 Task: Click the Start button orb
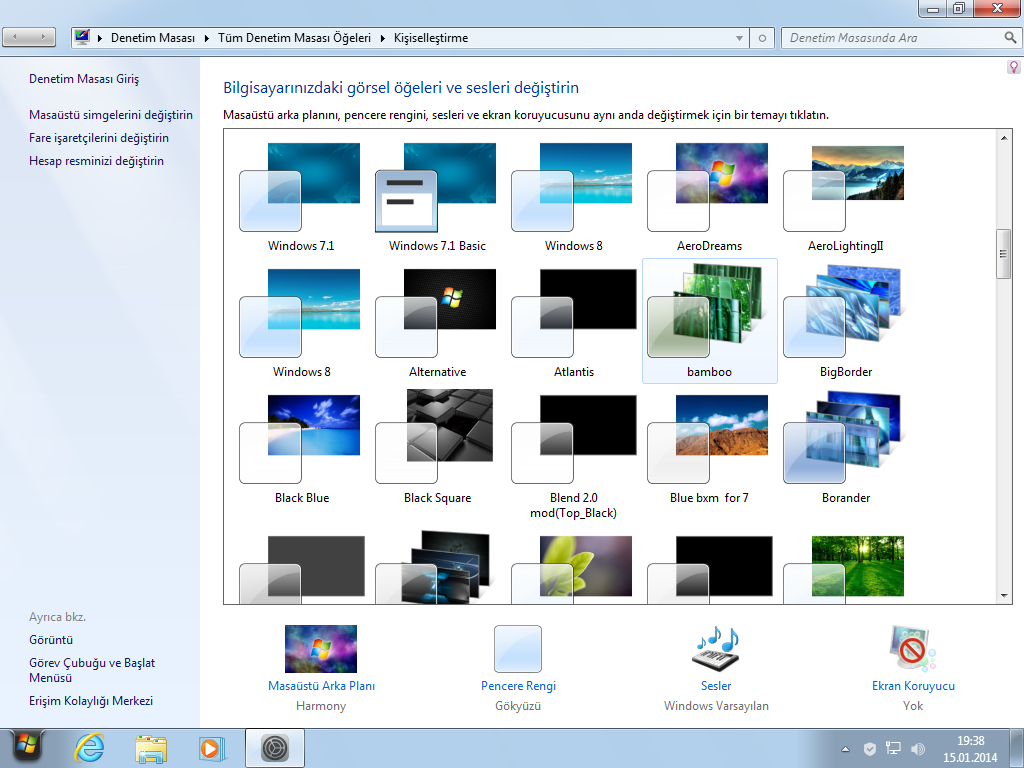(27, 747)
